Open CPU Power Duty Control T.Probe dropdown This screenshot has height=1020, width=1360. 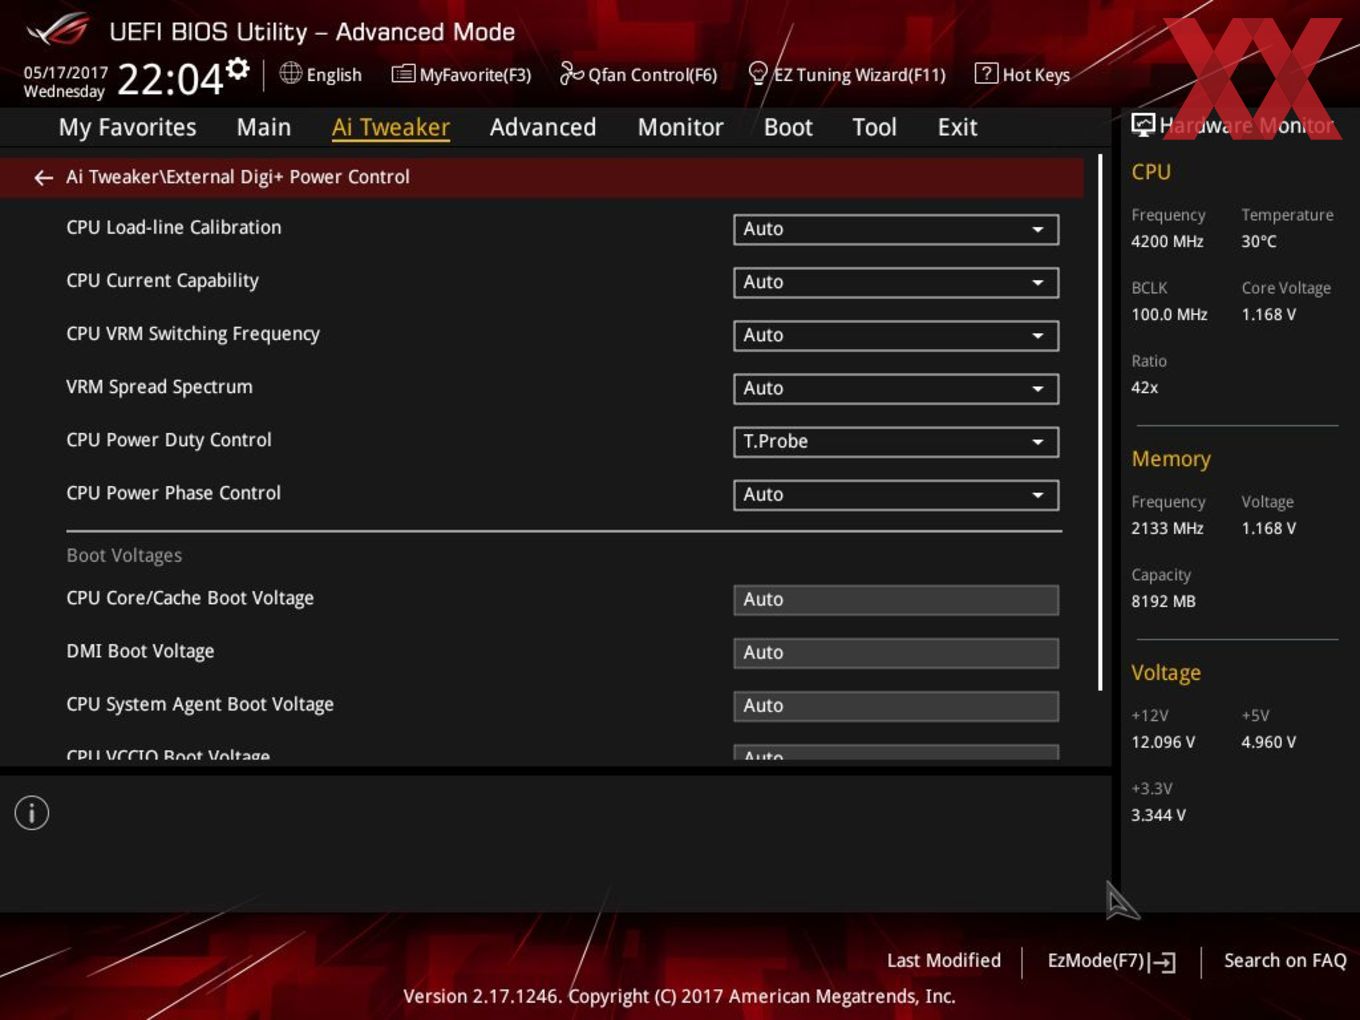click(896, 441)
